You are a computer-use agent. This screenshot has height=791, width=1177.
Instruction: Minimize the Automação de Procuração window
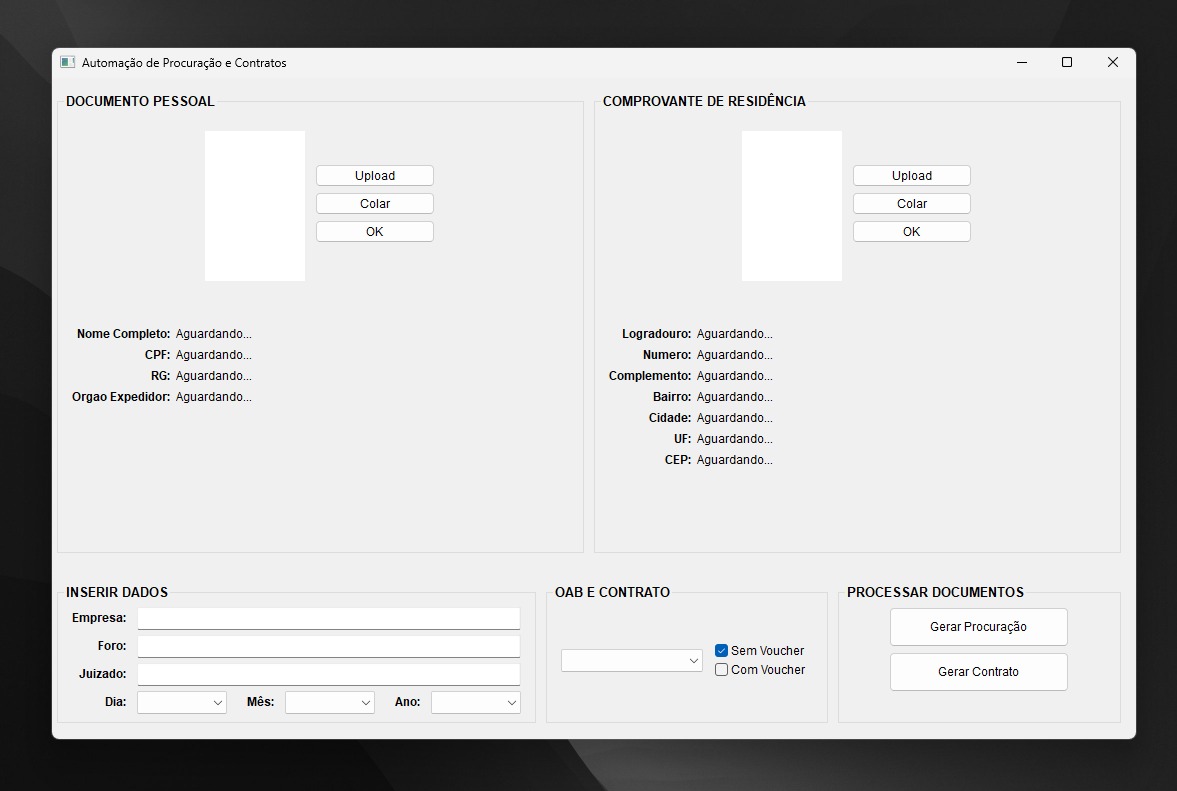1022,62
